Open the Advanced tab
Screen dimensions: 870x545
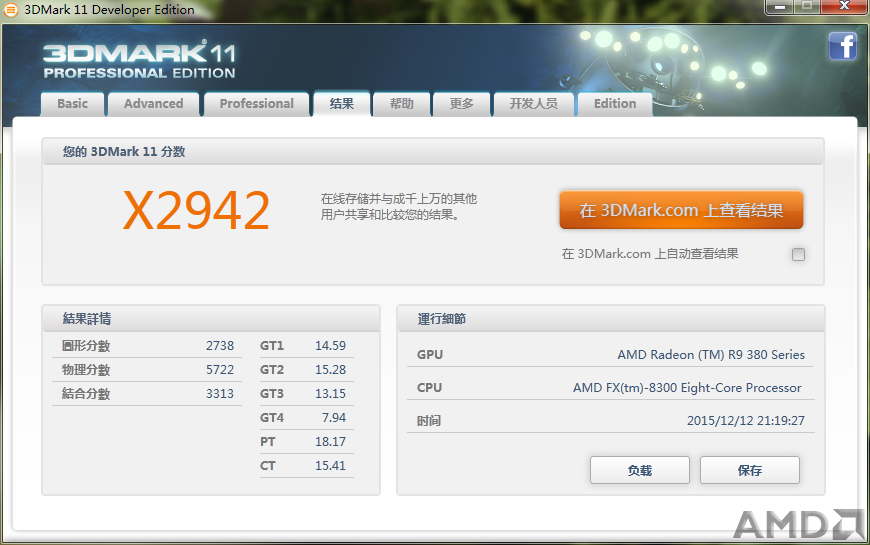(x=153, y=104)
